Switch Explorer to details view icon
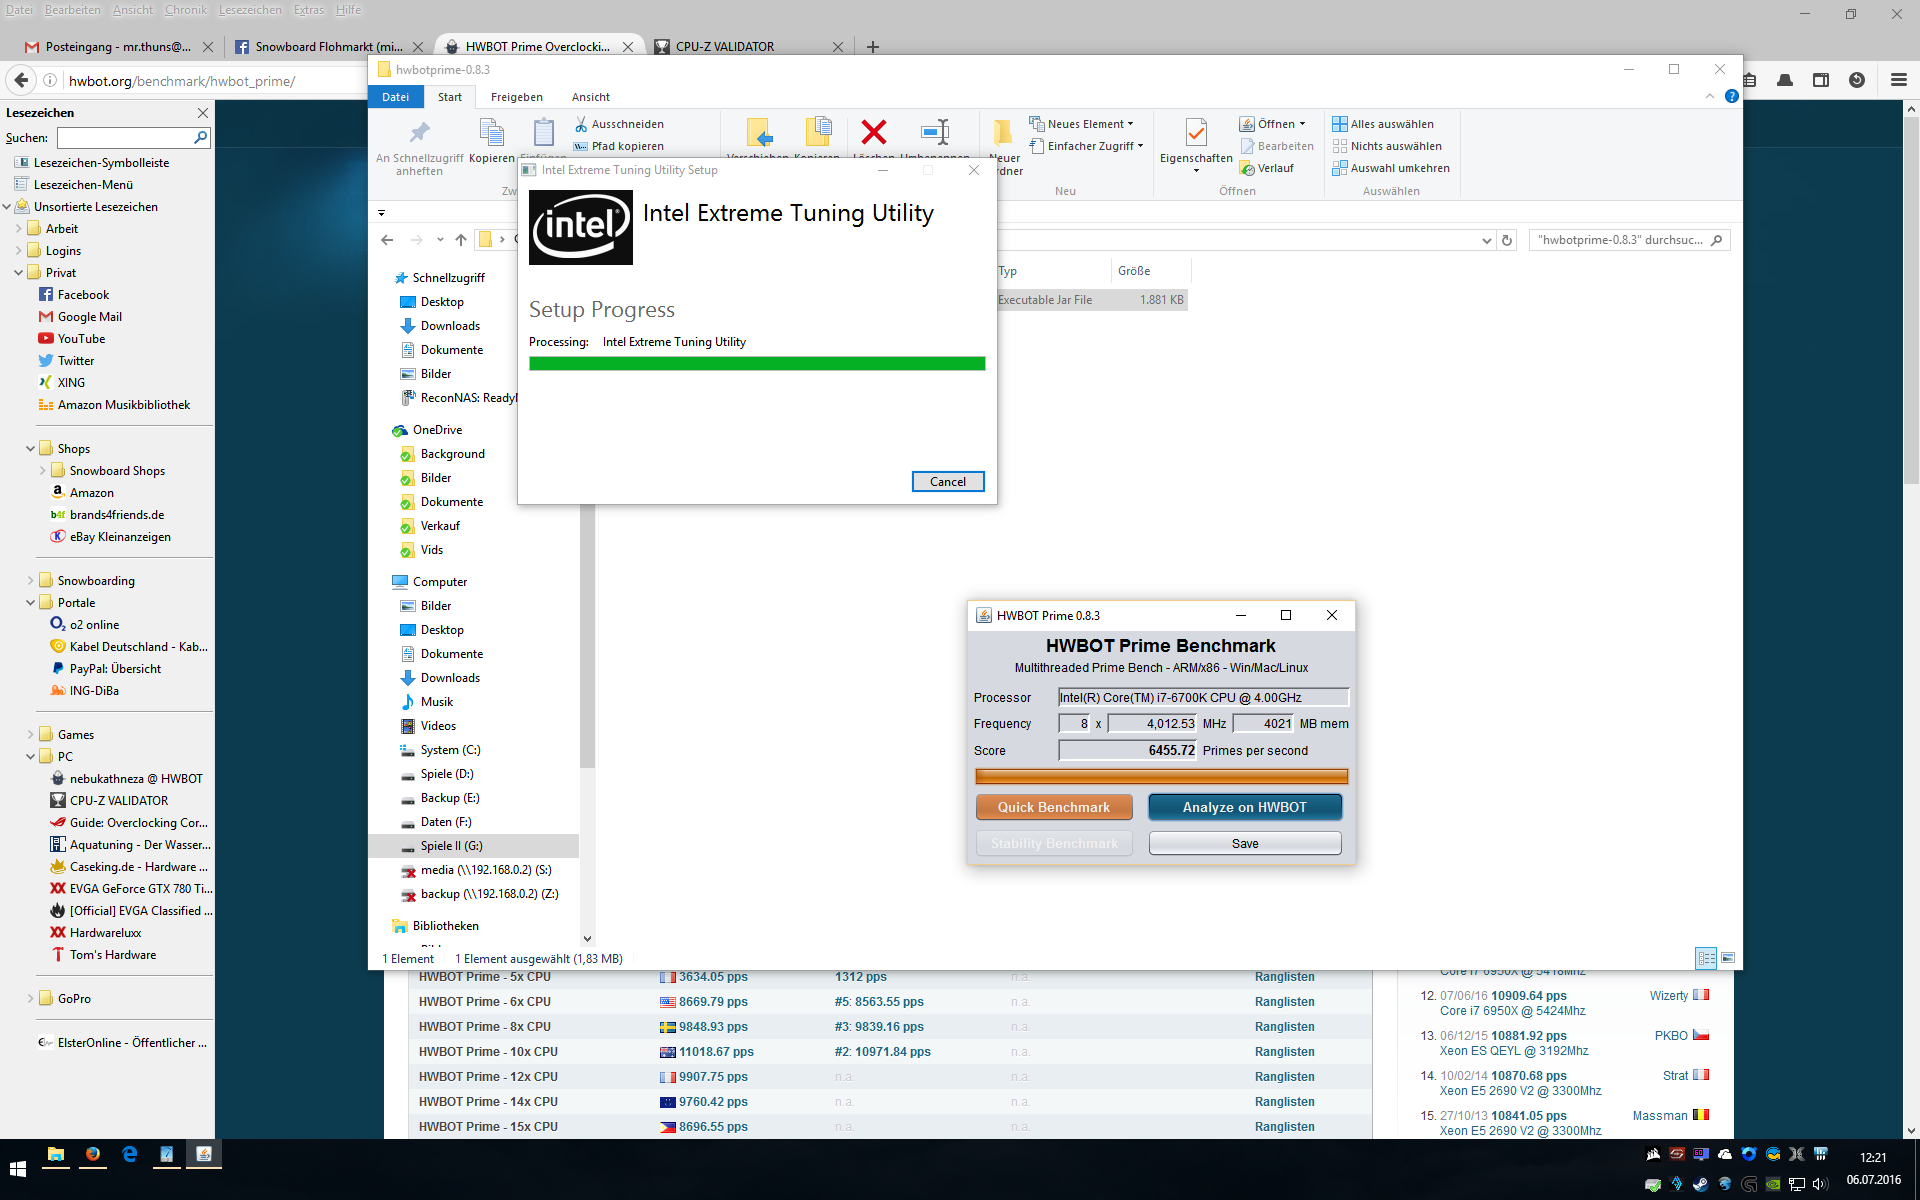This screenshot has height=1200, width=1920. 1706,958
